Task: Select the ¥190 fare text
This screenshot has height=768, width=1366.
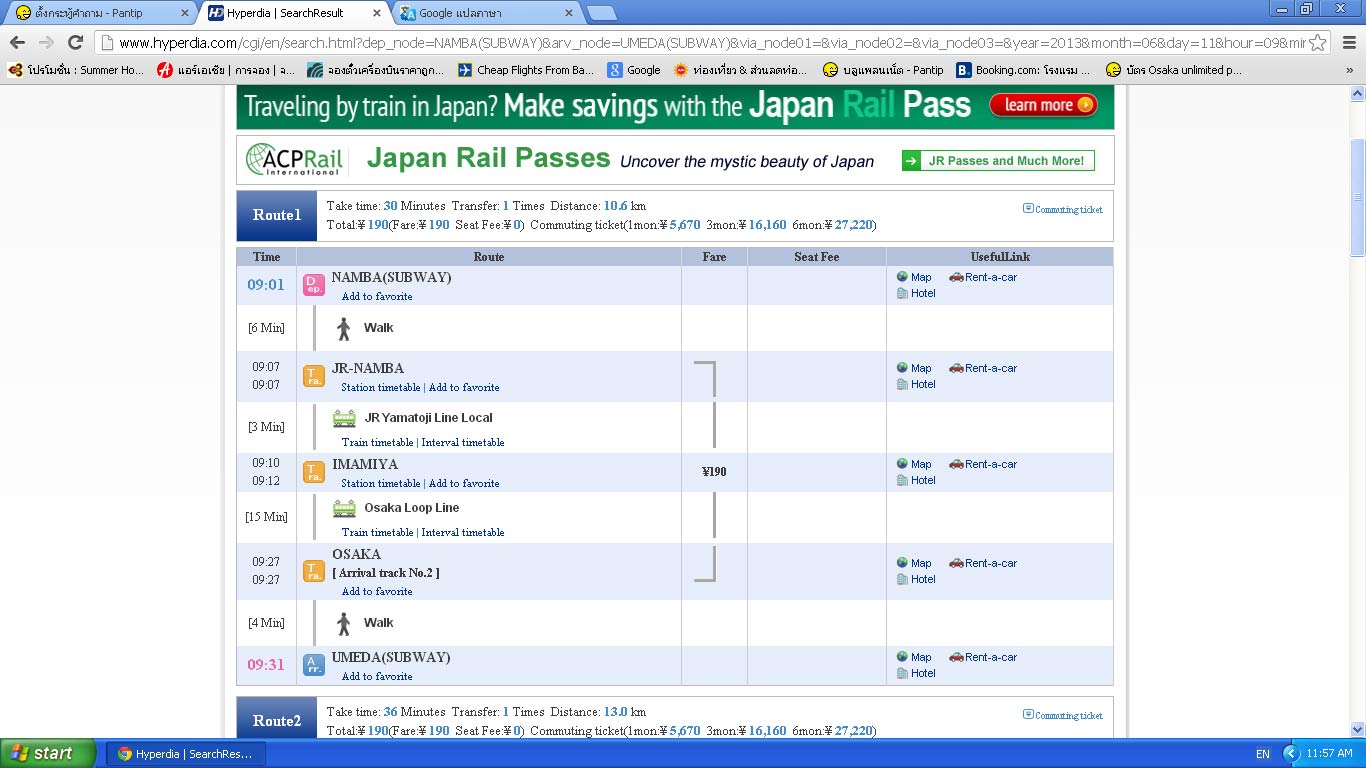Action: coord(714,472)
